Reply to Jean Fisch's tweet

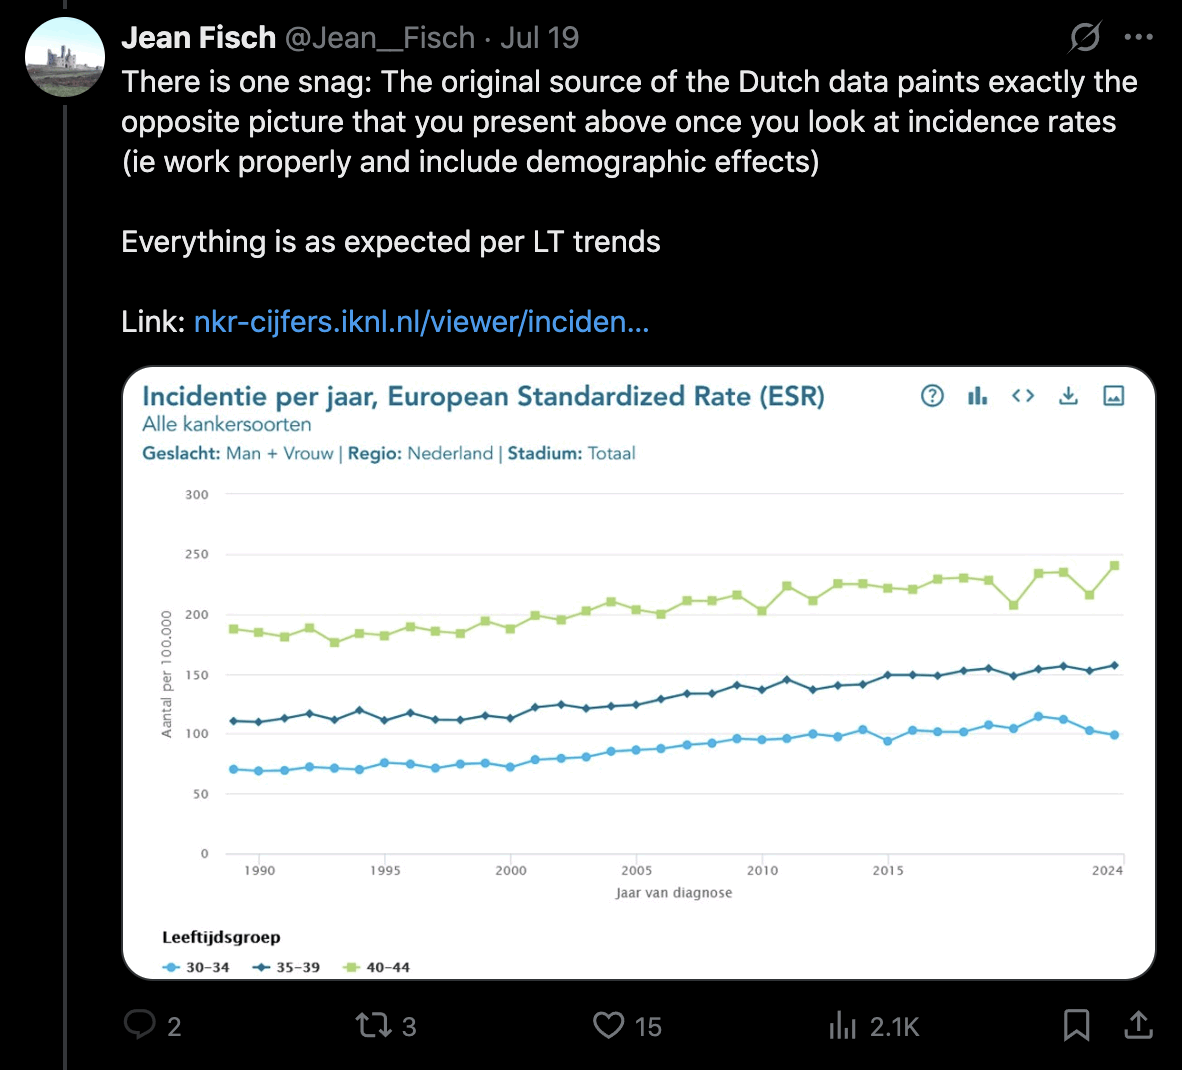140,1025
